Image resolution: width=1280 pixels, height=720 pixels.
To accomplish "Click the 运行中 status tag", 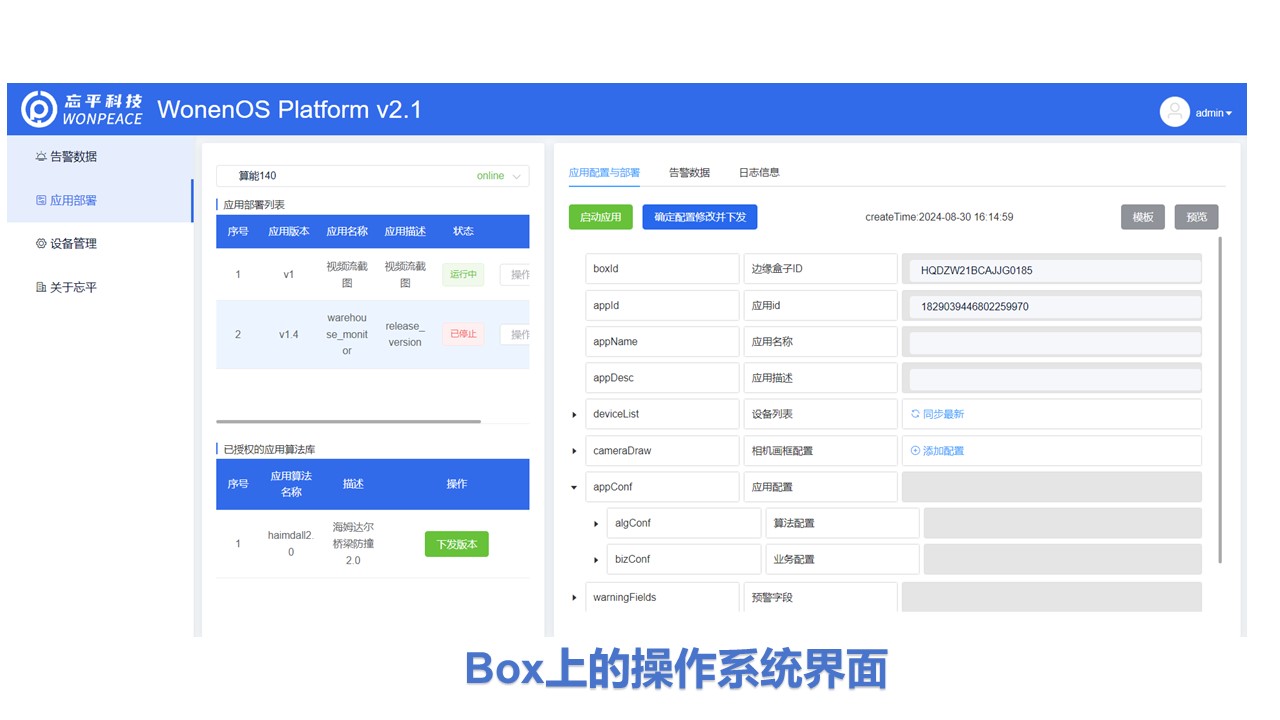I will 463,274.
